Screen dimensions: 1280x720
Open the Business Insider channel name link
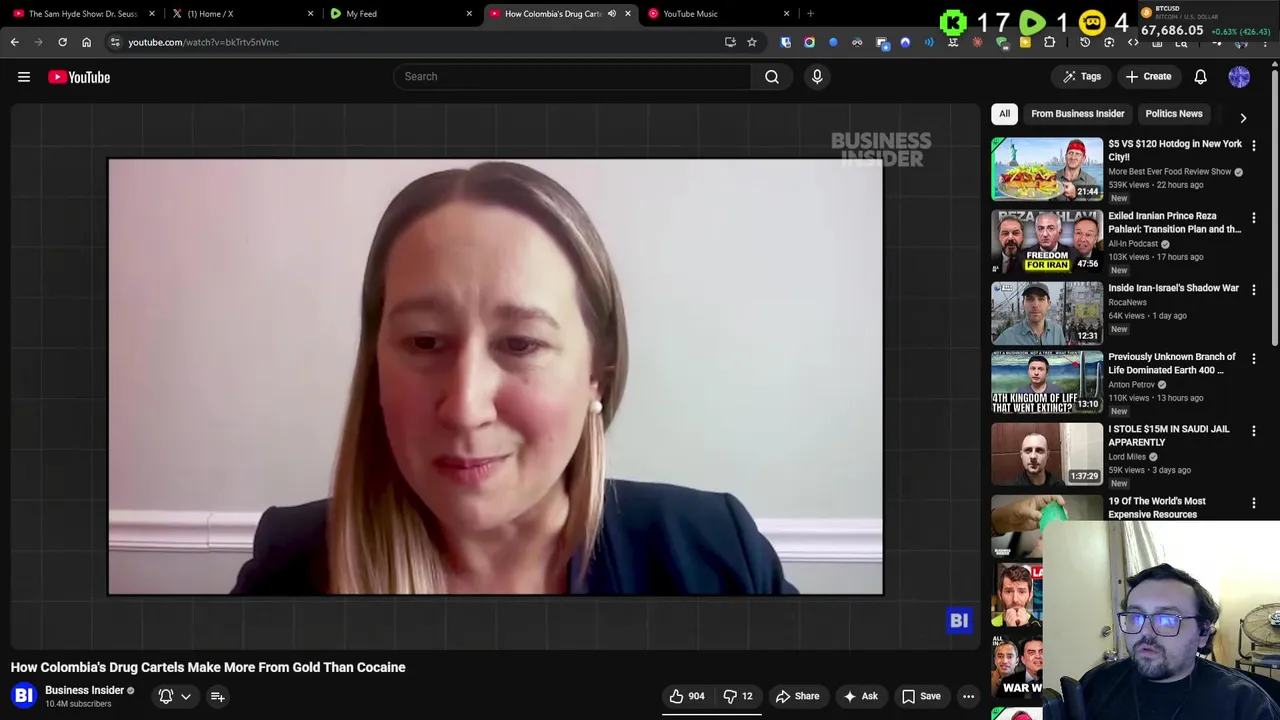click(x=84, y=690)
